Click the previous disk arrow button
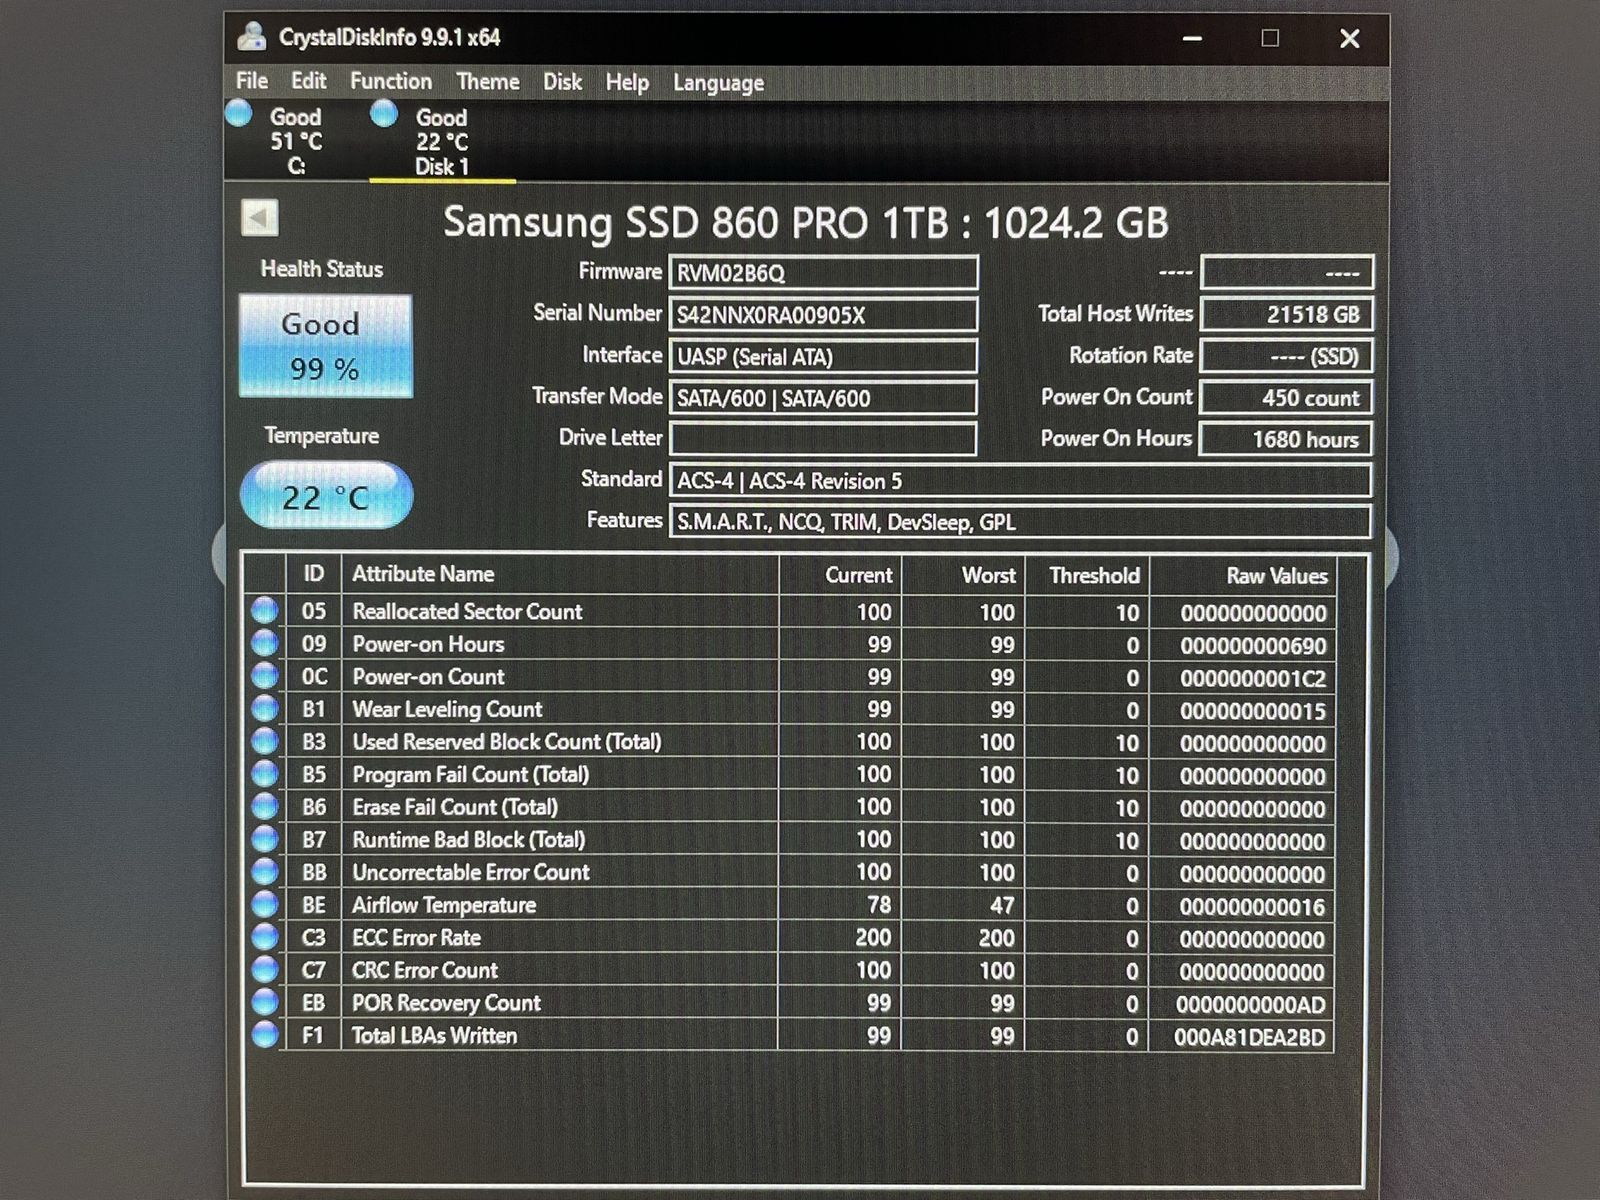 pyautogui.click(x=260, y=218)
